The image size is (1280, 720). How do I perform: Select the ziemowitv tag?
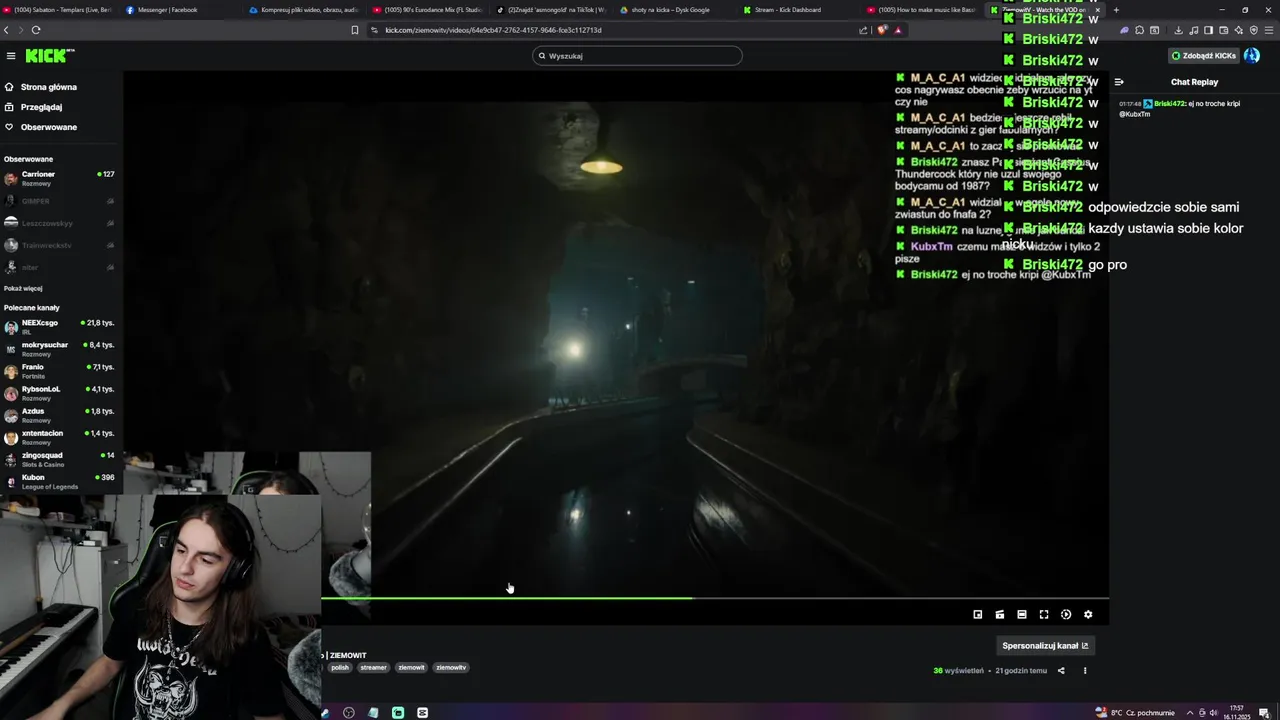pos(451,668)
